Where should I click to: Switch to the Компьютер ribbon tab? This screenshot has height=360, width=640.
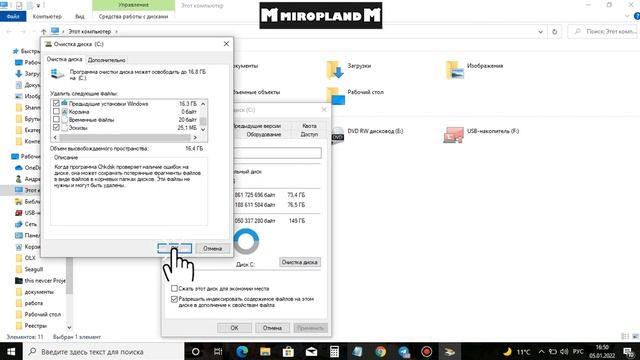[x=47, y=16]
